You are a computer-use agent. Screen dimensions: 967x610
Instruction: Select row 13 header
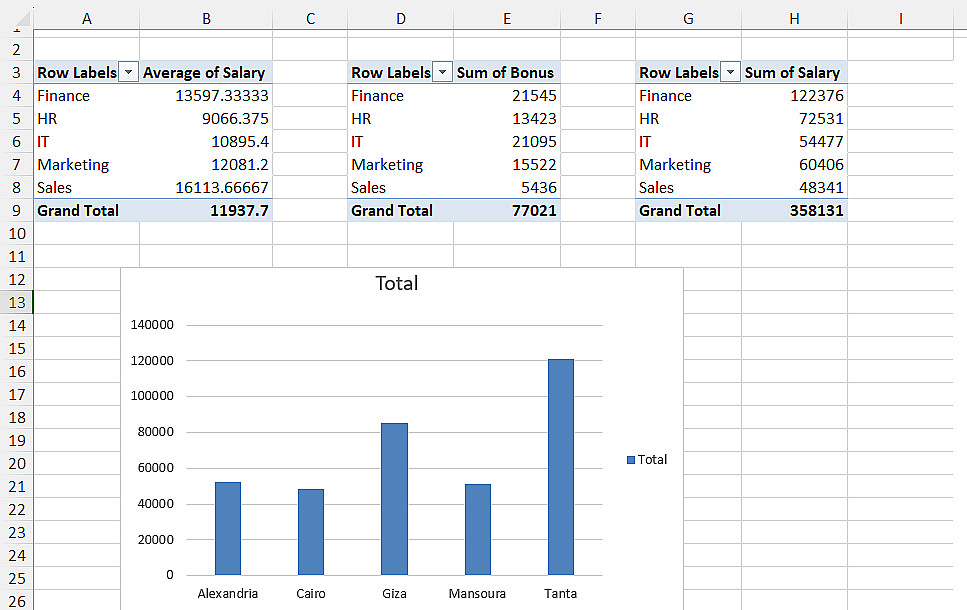point(17,302)
